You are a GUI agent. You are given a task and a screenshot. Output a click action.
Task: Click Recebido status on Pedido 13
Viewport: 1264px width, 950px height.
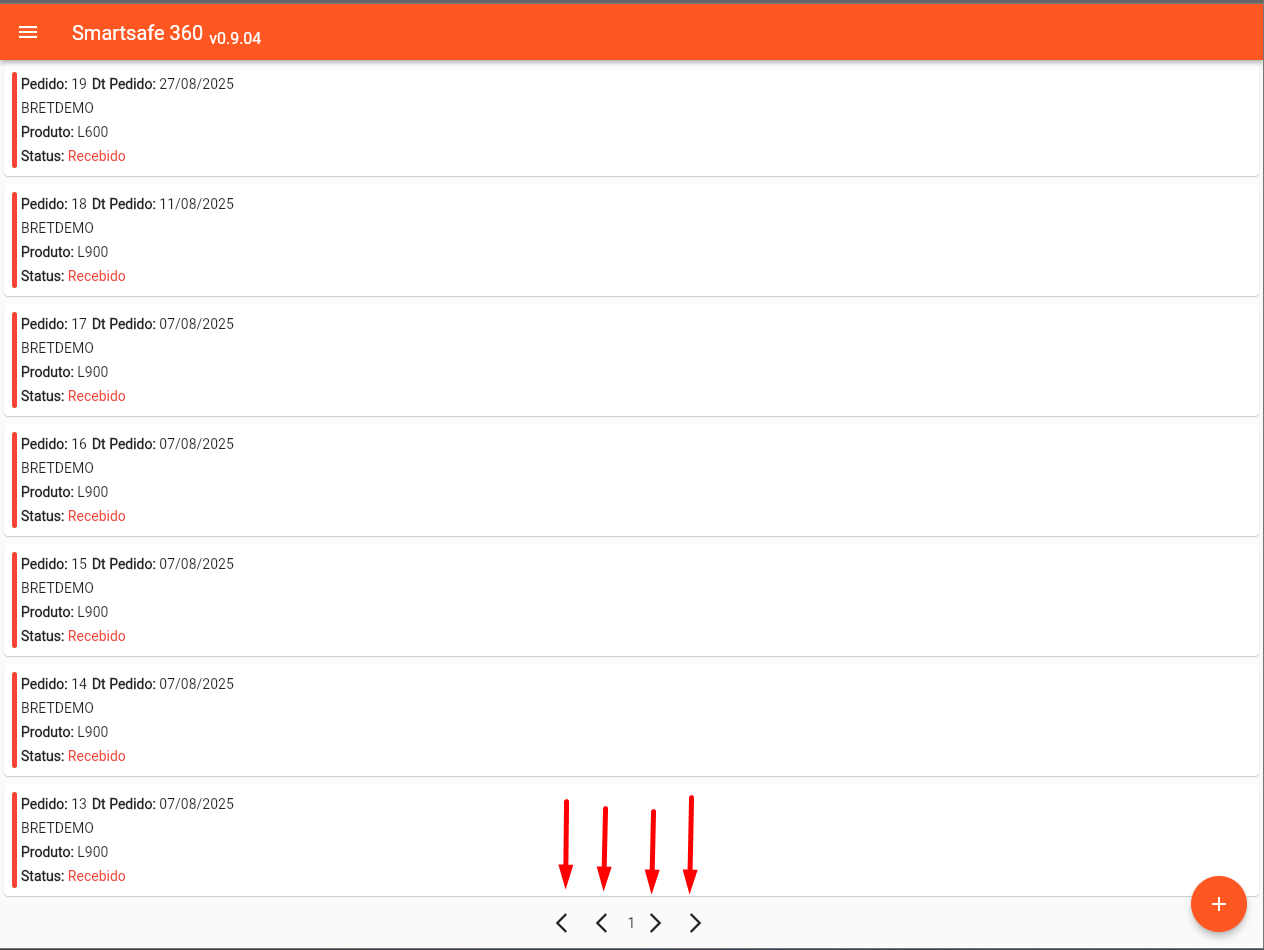[x=97, y=876]
